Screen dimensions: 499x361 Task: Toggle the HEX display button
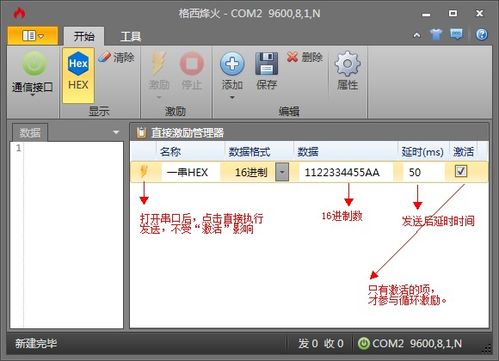(78, 75)
